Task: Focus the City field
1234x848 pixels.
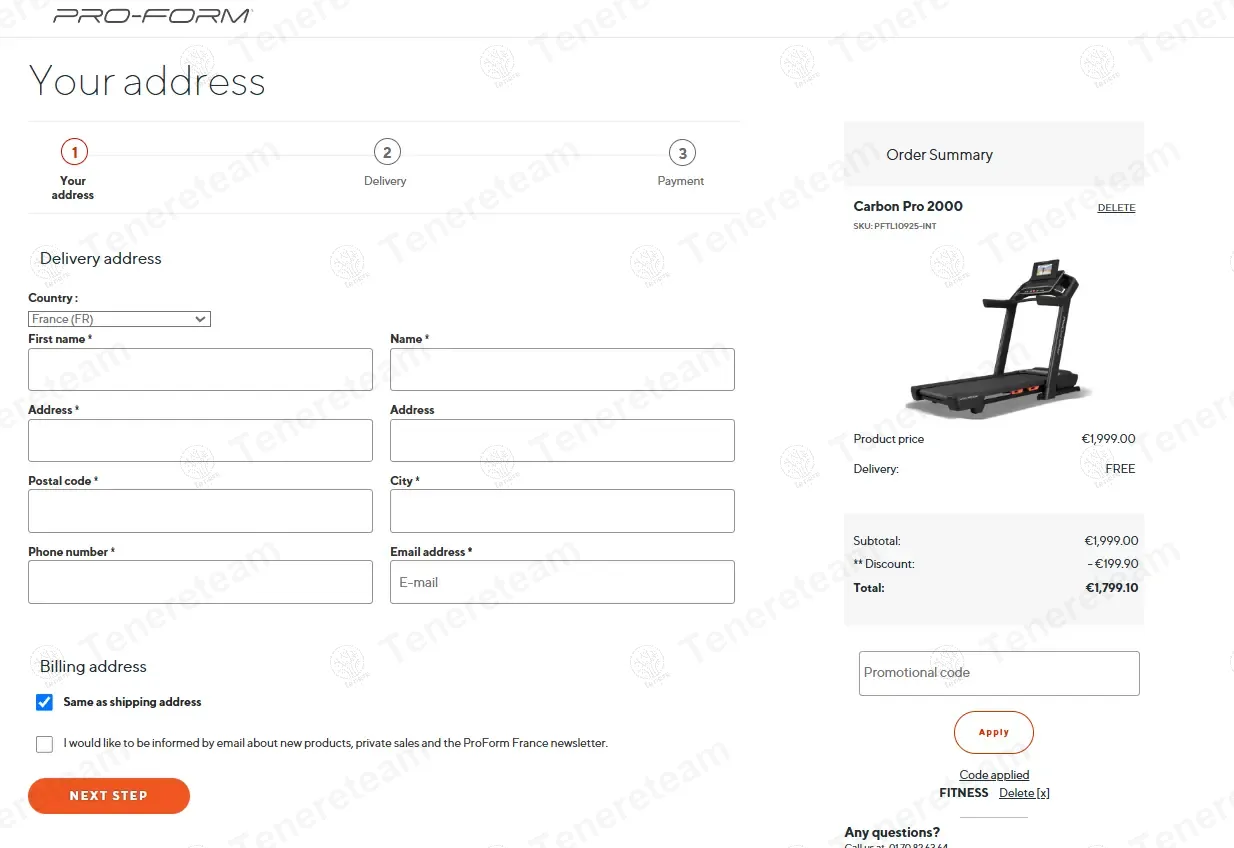Action: tap(562, 511)
